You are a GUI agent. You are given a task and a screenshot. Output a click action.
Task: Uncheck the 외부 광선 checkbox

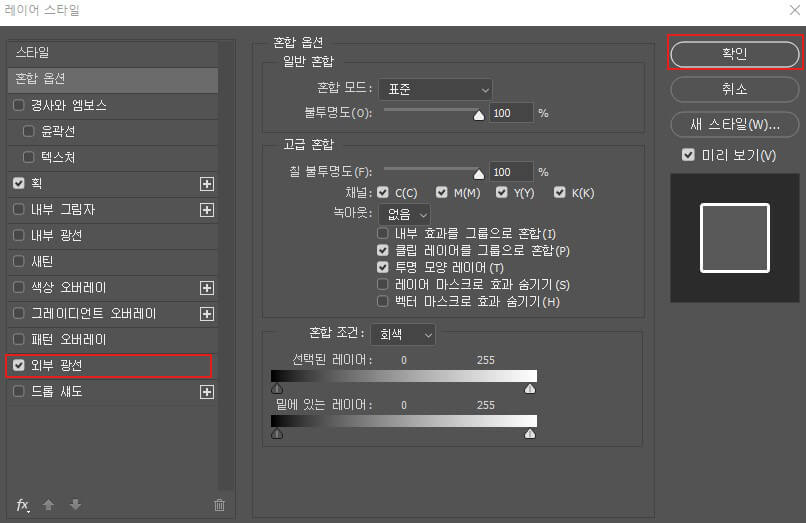point(19,365)
